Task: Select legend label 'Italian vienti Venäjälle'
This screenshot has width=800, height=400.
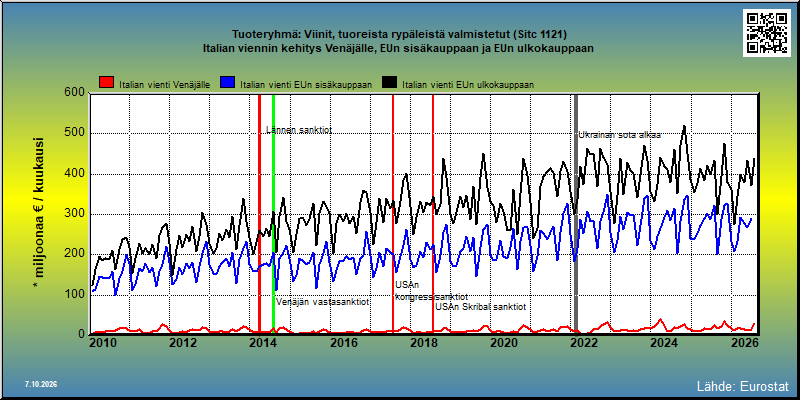Action: (164, 85)
